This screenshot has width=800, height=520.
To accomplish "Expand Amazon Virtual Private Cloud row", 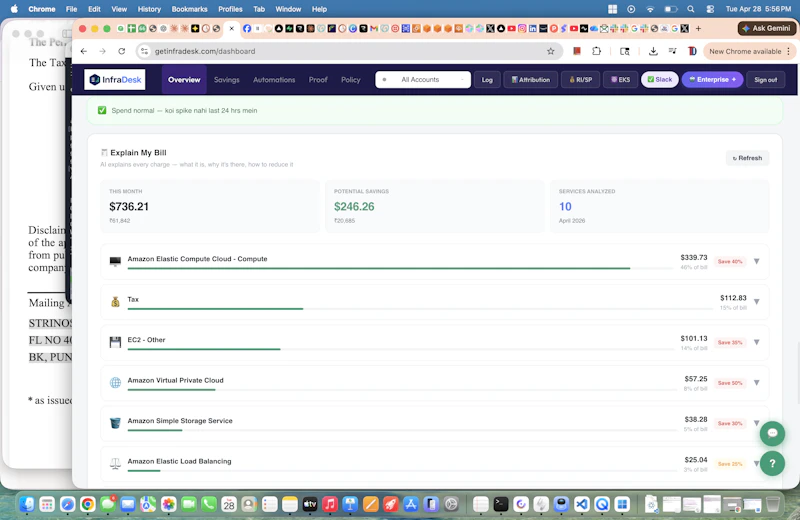I will point(757,382).
